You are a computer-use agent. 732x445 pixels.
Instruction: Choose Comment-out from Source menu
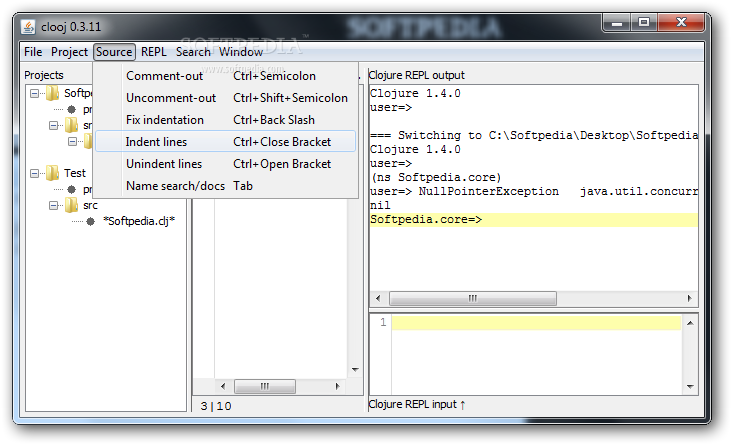(x=225, y=76)
